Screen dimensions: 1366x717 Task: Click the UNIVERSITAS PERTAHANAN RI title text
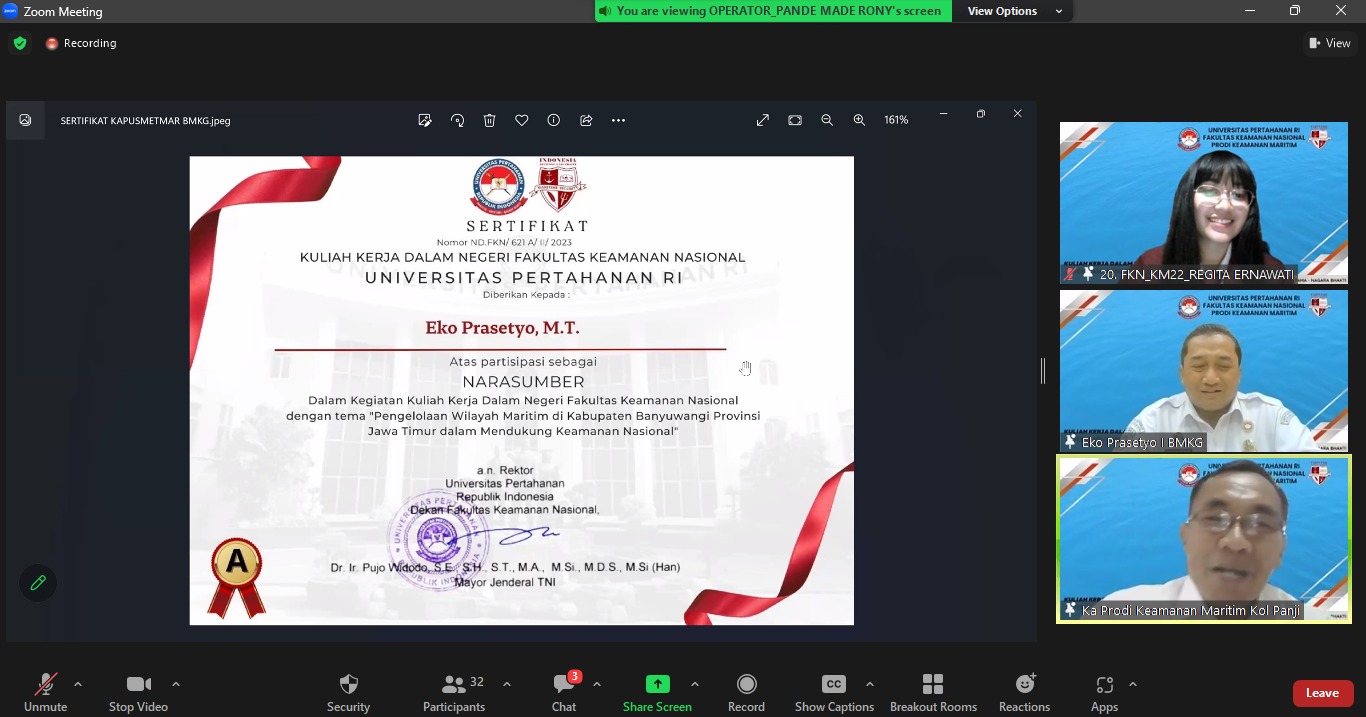524,278
